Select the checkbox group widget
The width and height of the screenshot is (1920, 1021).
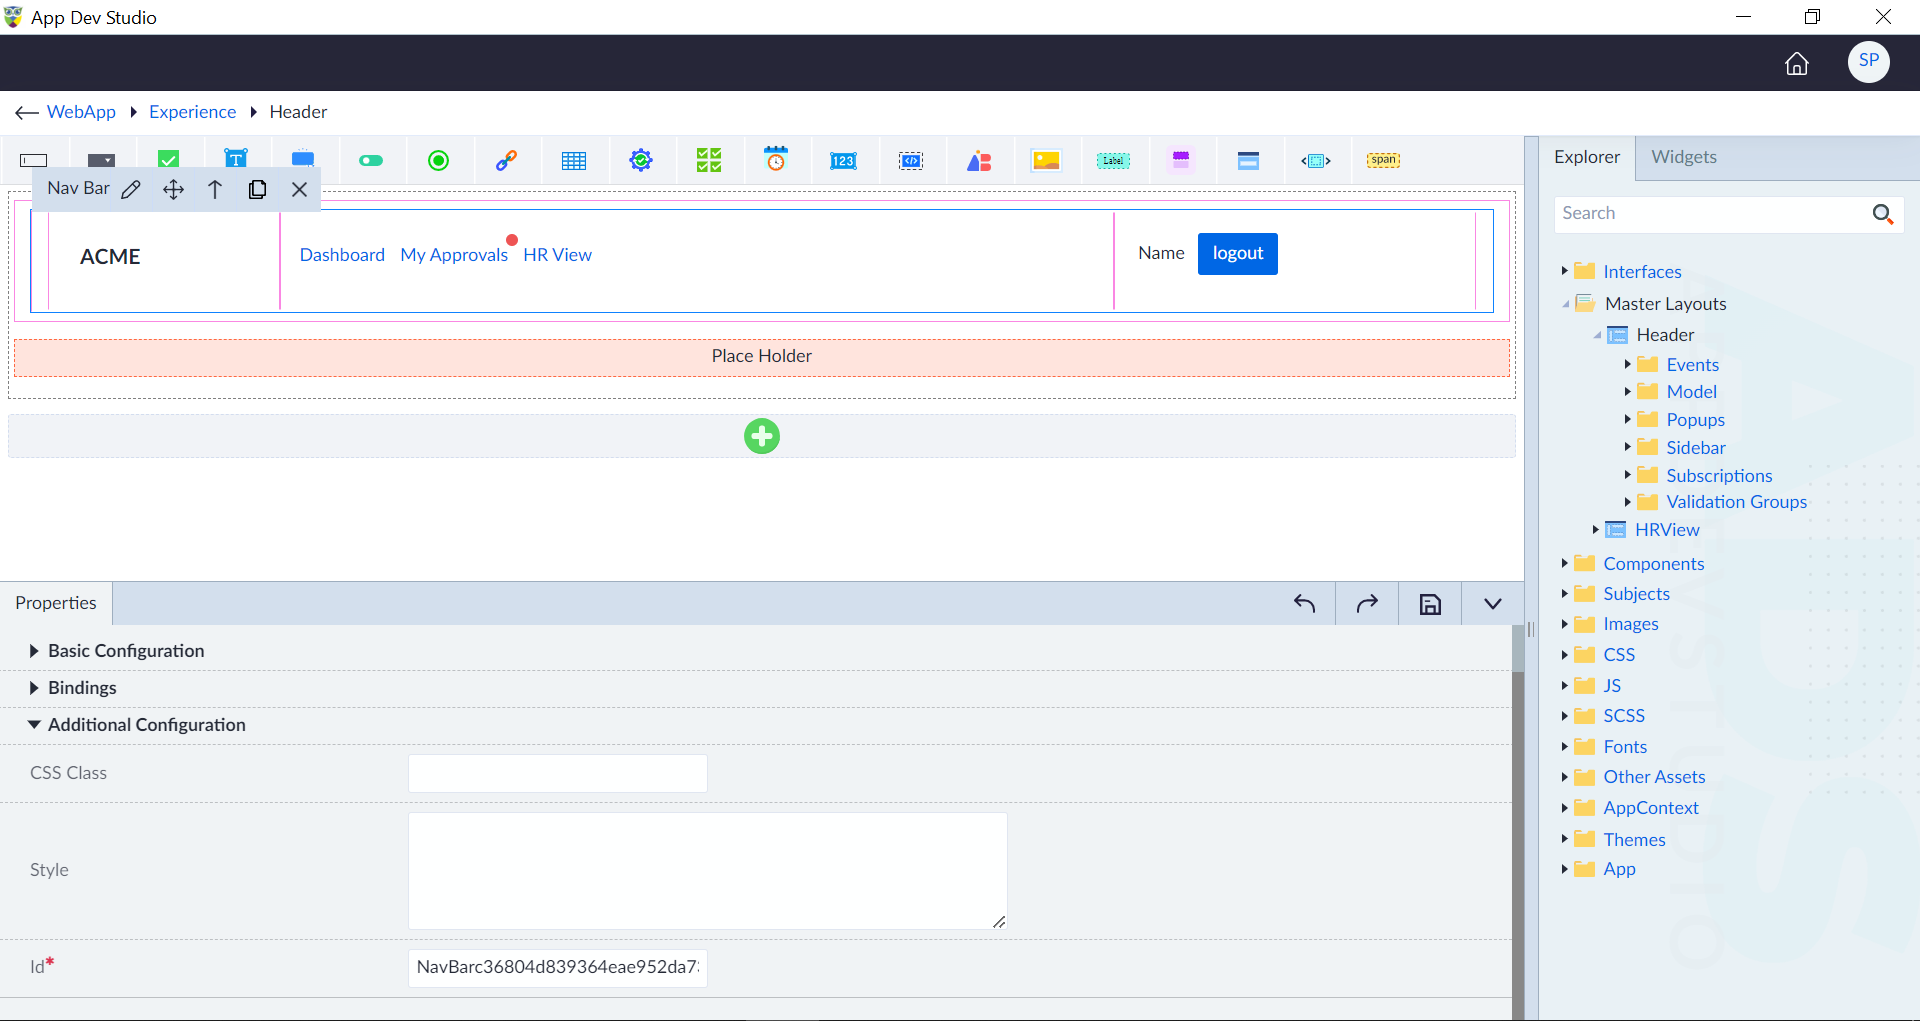point(709,160)
